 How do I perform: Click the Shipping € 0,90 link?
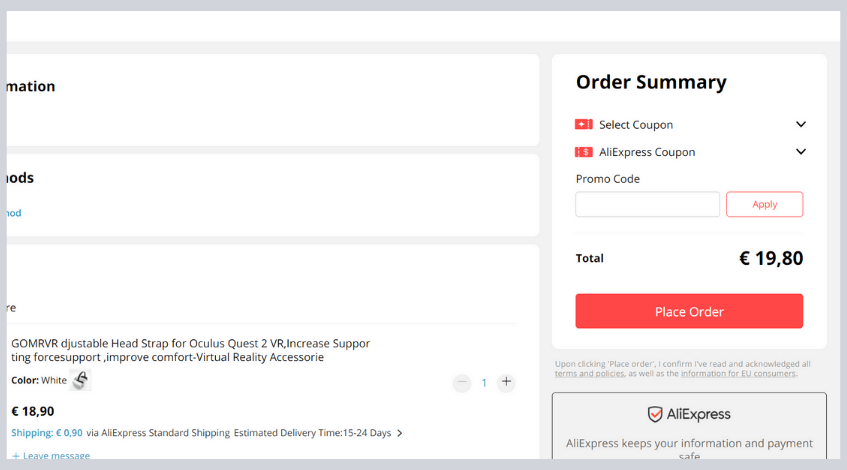tap(47, 433)
